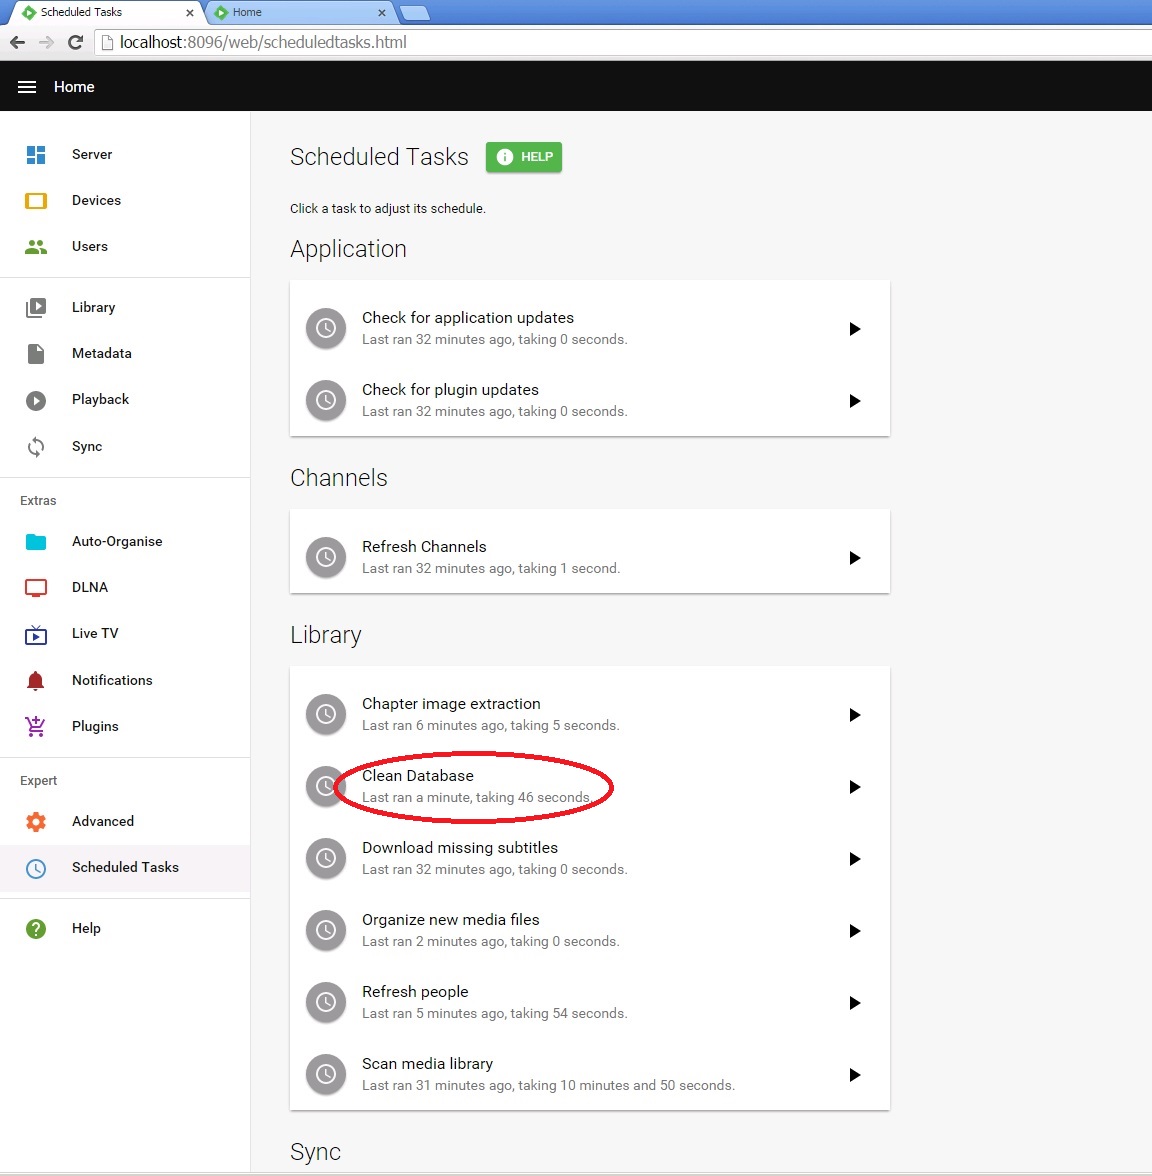Click the green HELP button
The image size is (1152, 1176).
[523, 157]
